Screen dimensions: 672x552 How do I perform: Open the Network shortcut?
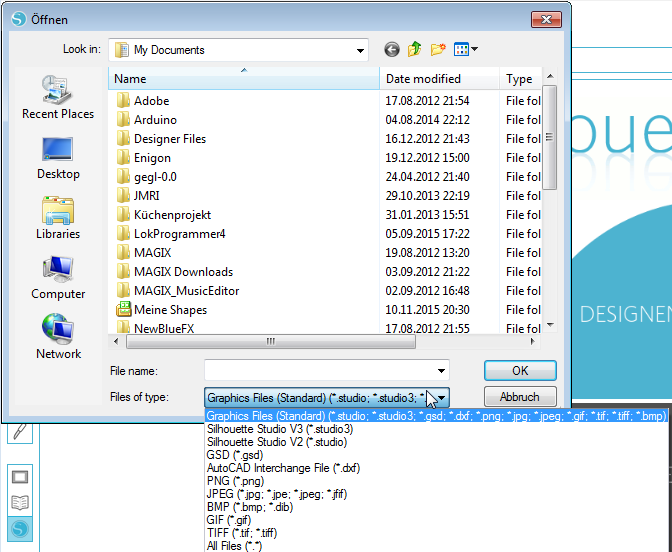click(x=58, y=337)
